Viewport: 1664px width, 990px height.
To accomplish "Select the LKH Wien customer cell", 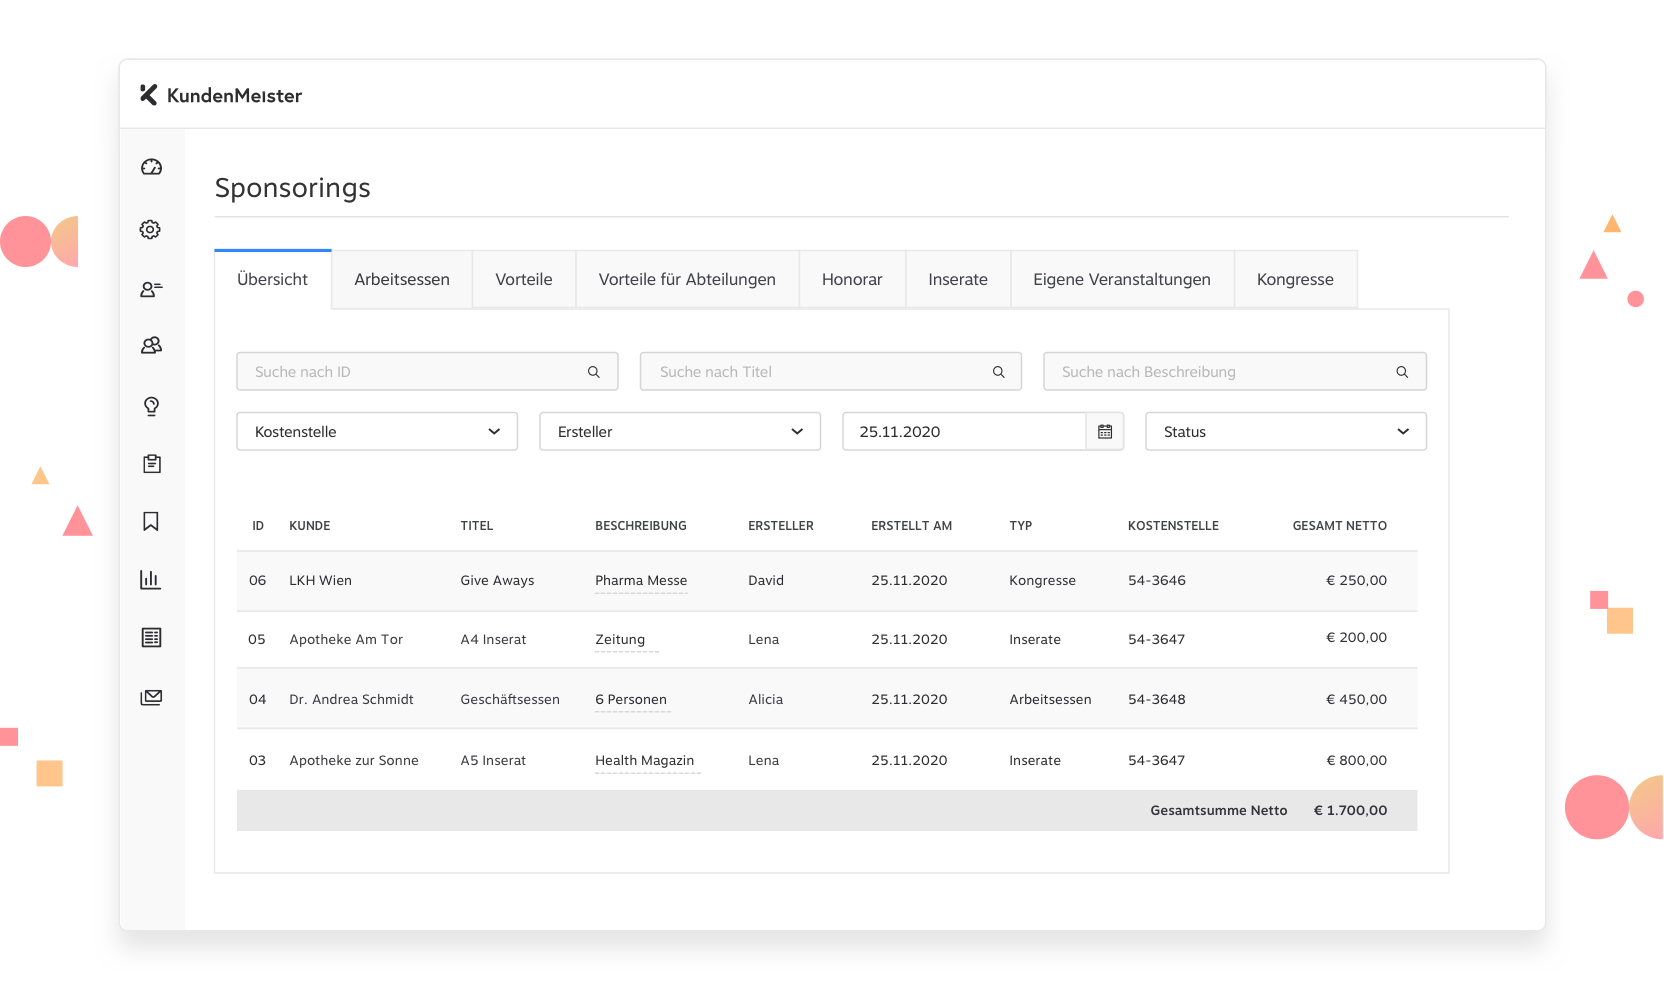I will pyautogui.click(x=321, y=581).
